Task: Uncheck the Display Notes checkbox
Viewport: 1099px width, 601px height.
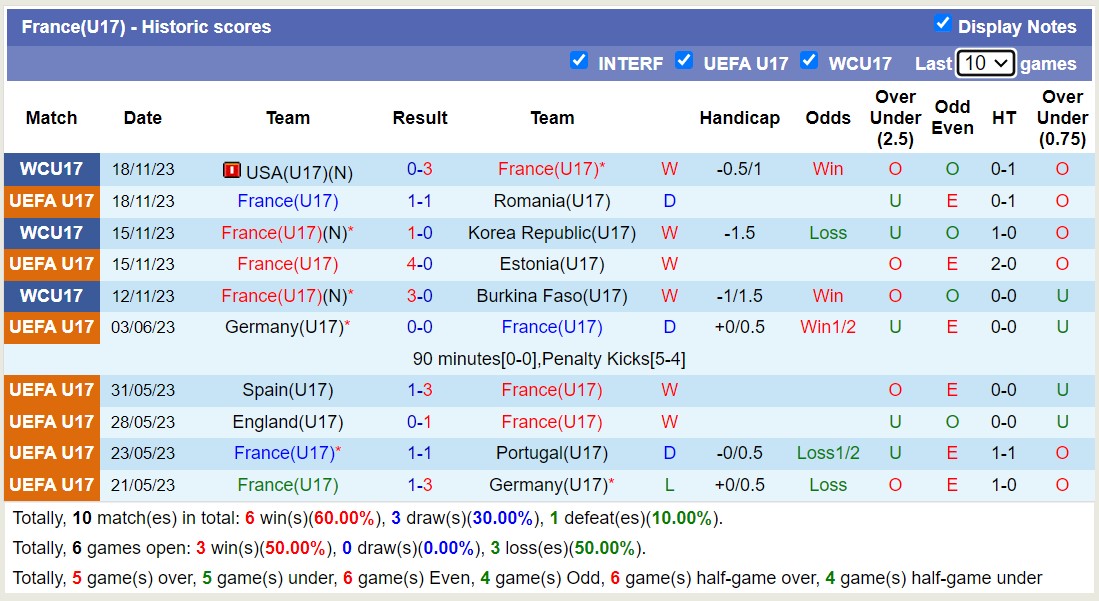Action: coord(941,25)
